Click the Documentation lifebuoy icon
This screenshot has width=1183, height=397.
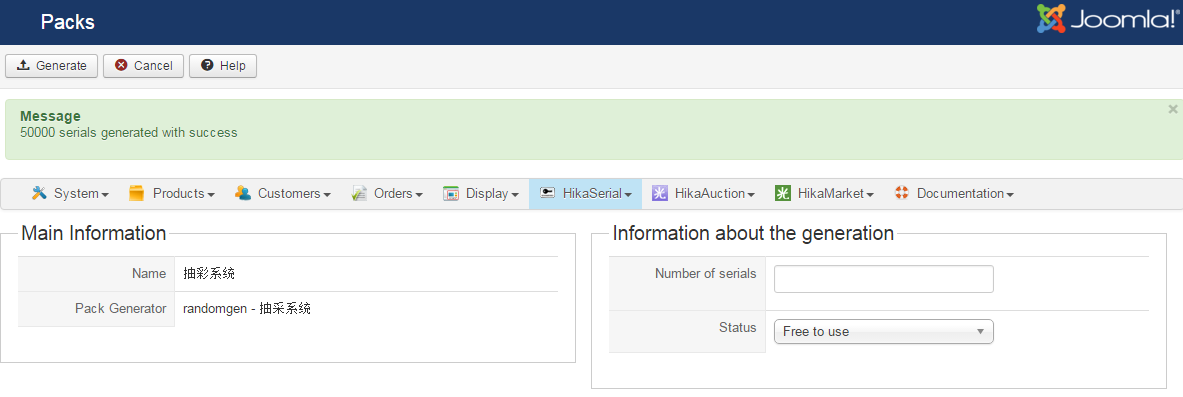coord(901,193)
